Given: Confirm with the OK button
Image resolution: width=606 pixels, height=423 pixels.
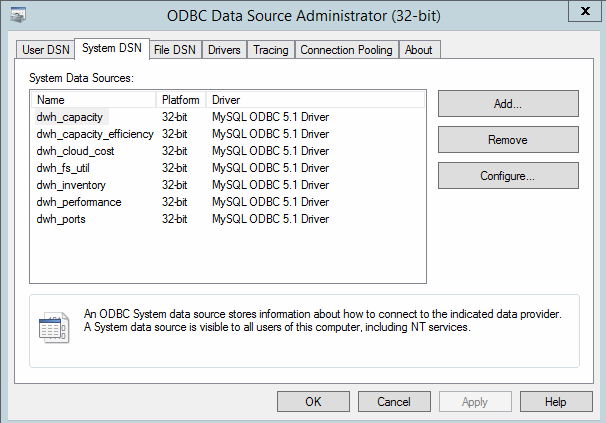Looking at the screenshot, I should 313,401.
